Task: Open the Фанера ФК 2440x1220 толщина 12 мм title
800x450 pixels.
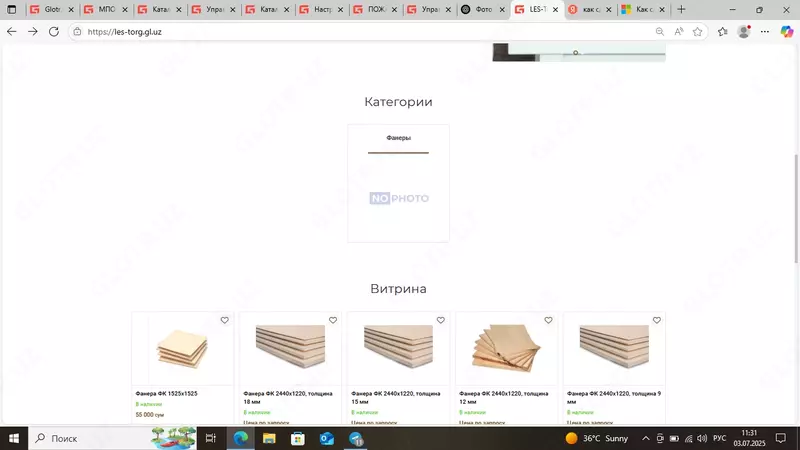Action: (x=504, y=397)
